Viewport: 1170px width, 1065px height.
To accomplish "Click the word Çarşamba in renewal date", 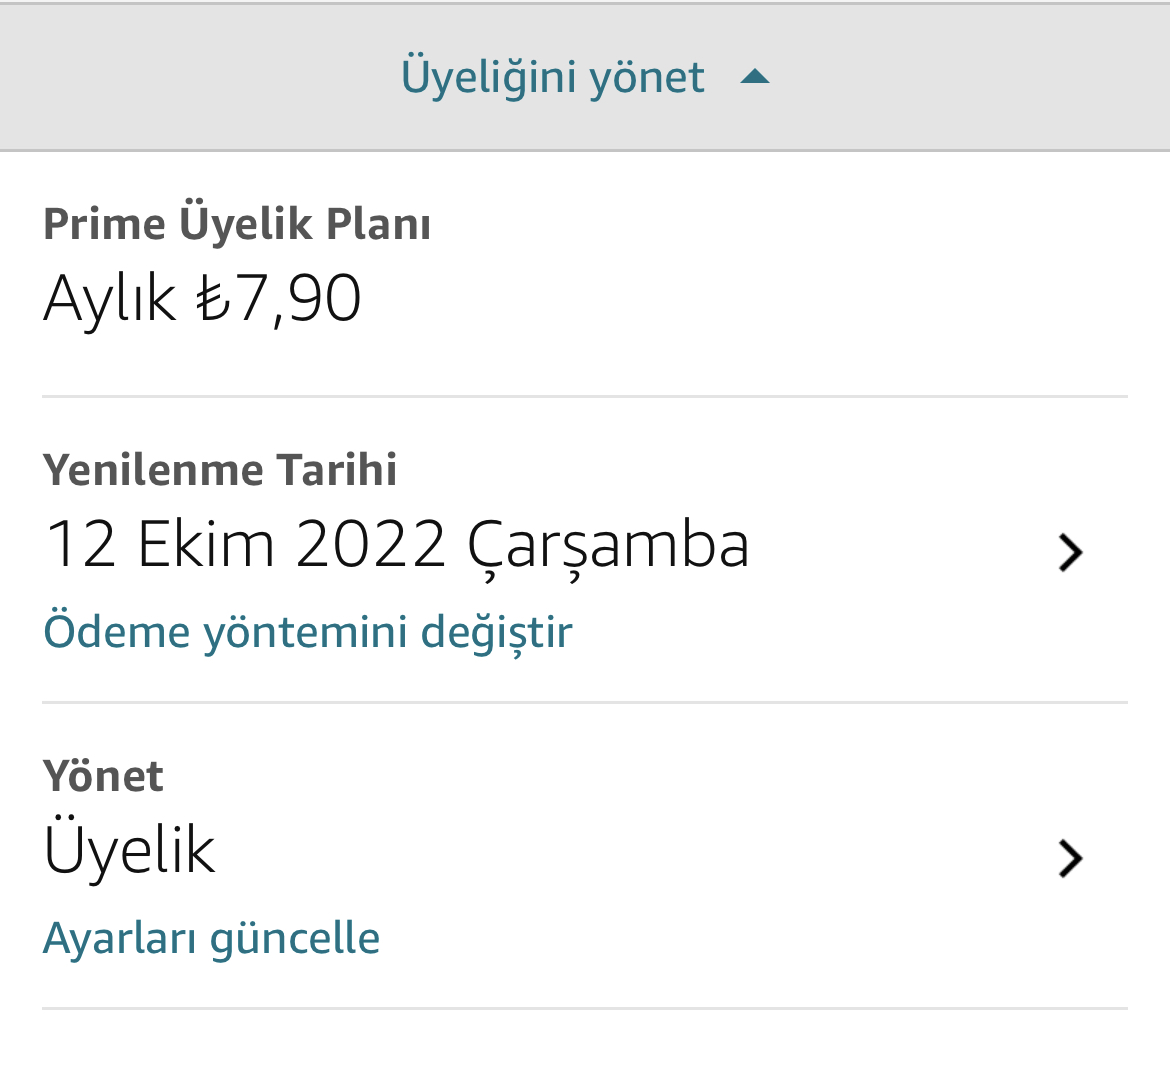I will point(608,546).
